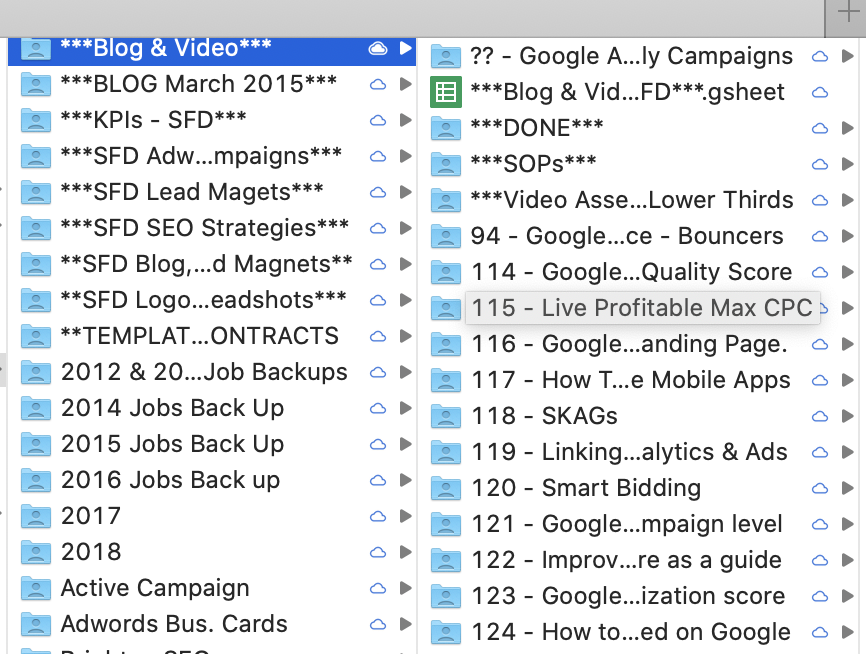Image resolution: width=866 pixels, height=654 pixels.
Task: Select **SFD Logo...eadshots*** folder name
Action: click(203, 300)
